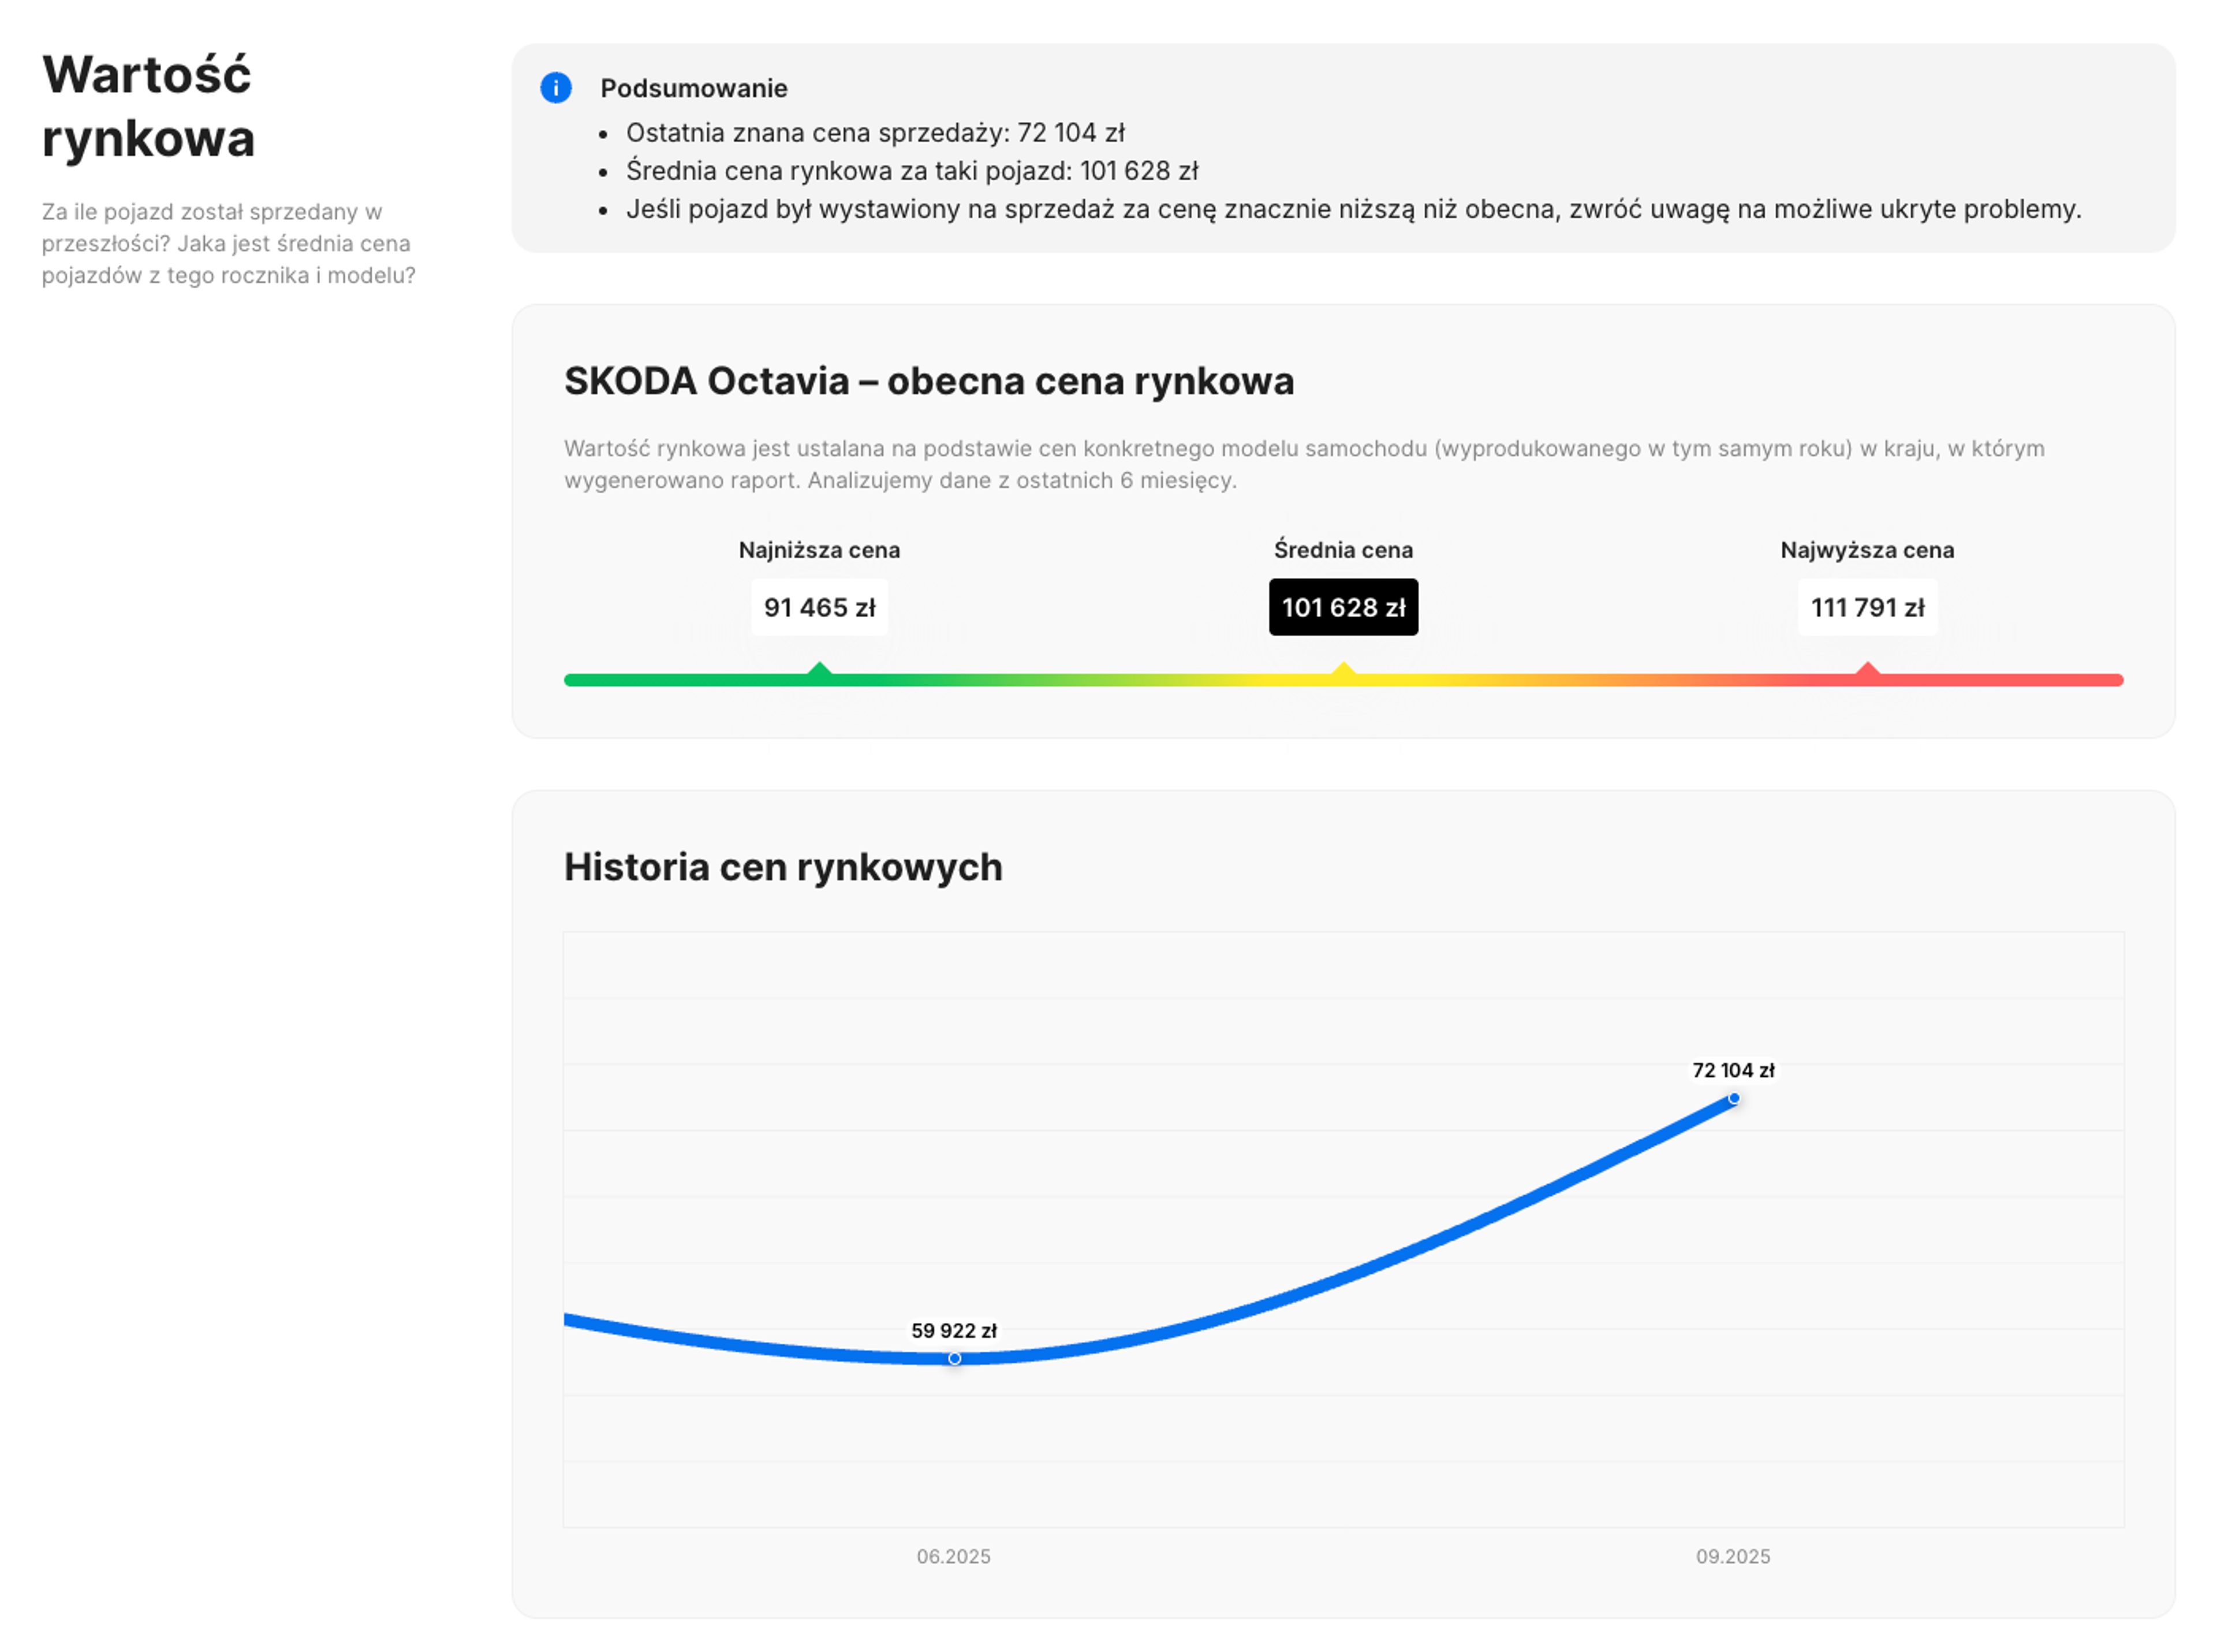This screenshot has height=1652, width=2217.
Task: Click the Wartość rynkowa section heading
Action: tap(147, 106)
